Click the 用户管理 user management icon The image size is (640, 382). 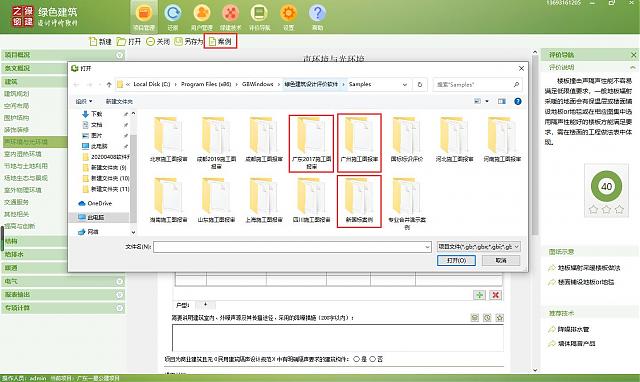pos(202,17)
